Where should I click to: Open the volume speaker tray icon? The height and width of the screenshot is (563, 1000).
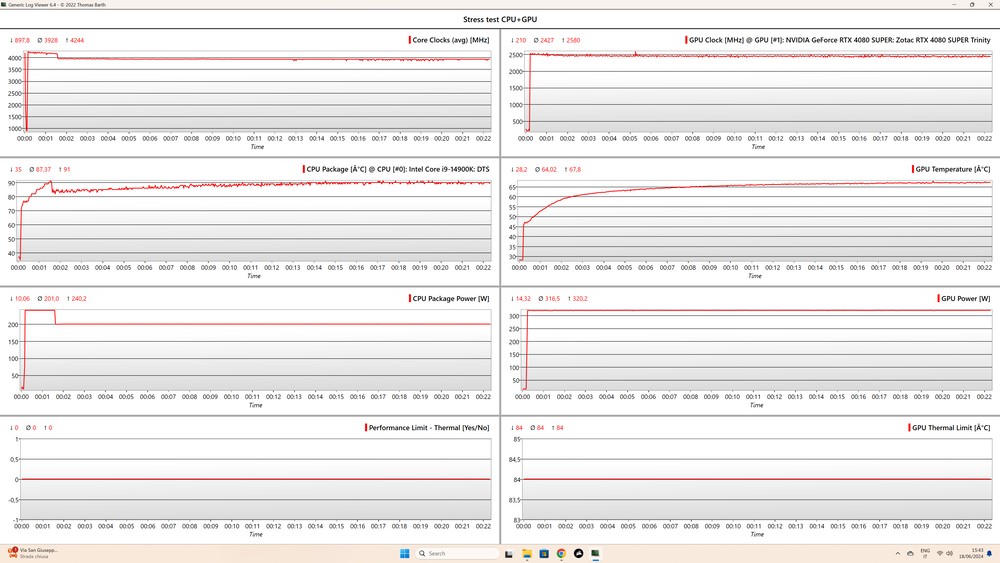pyautogui.click(x=951, y=553)
